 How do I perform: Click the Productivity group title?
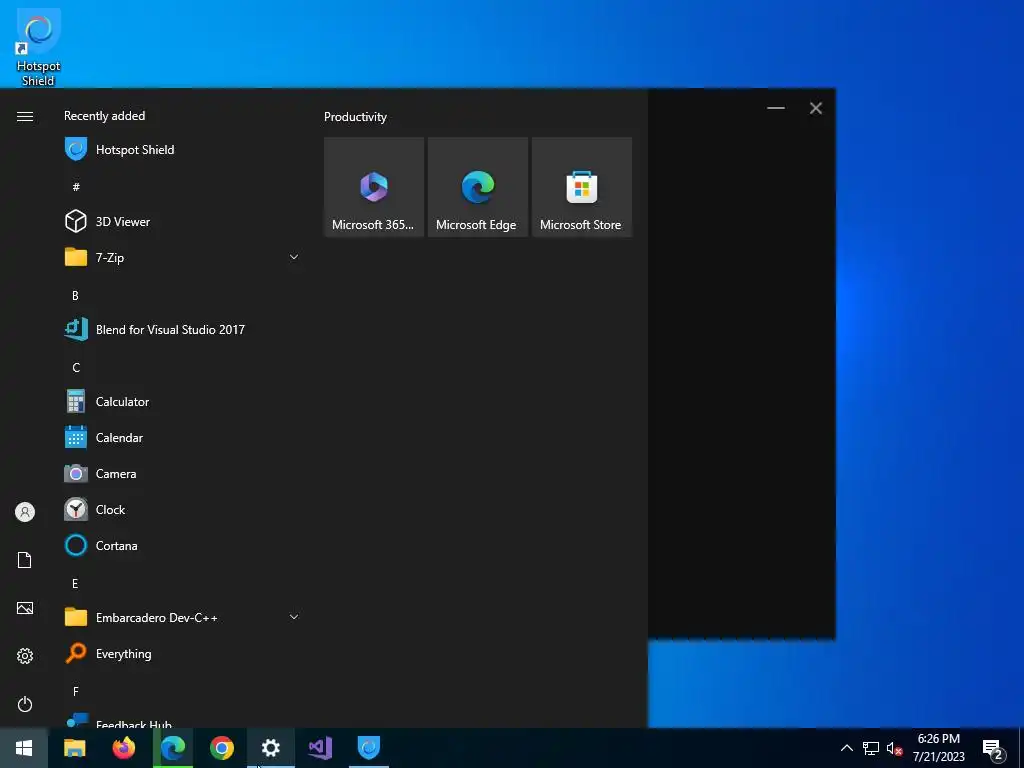(355, 117)
